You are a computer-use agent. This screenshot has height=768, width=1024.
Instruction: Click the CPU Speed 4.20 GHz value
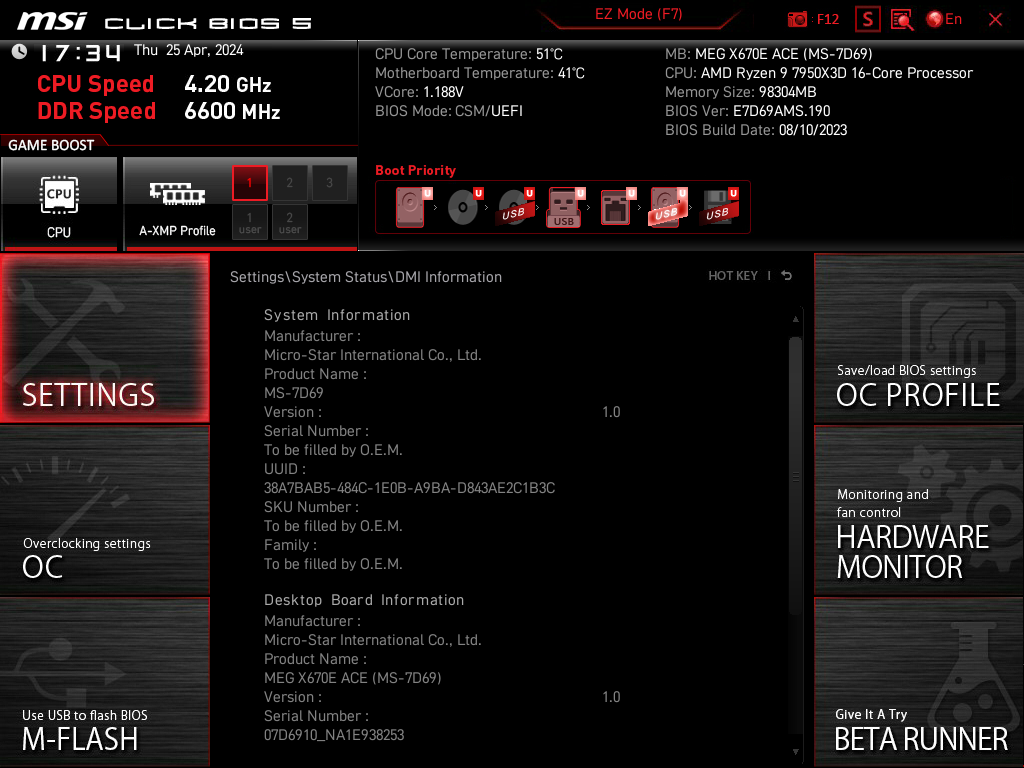[227, 84]
